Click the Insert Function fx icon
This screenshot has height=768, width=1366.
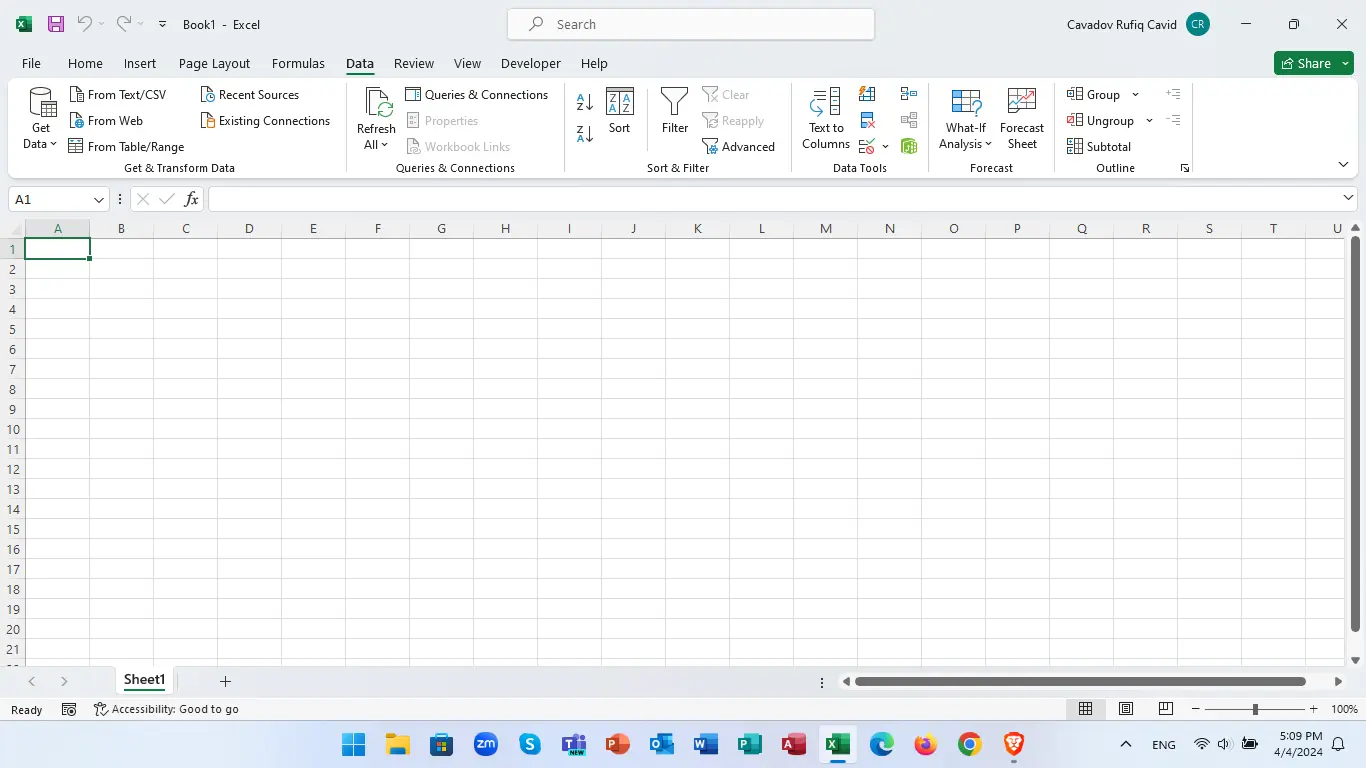(192, 199)
